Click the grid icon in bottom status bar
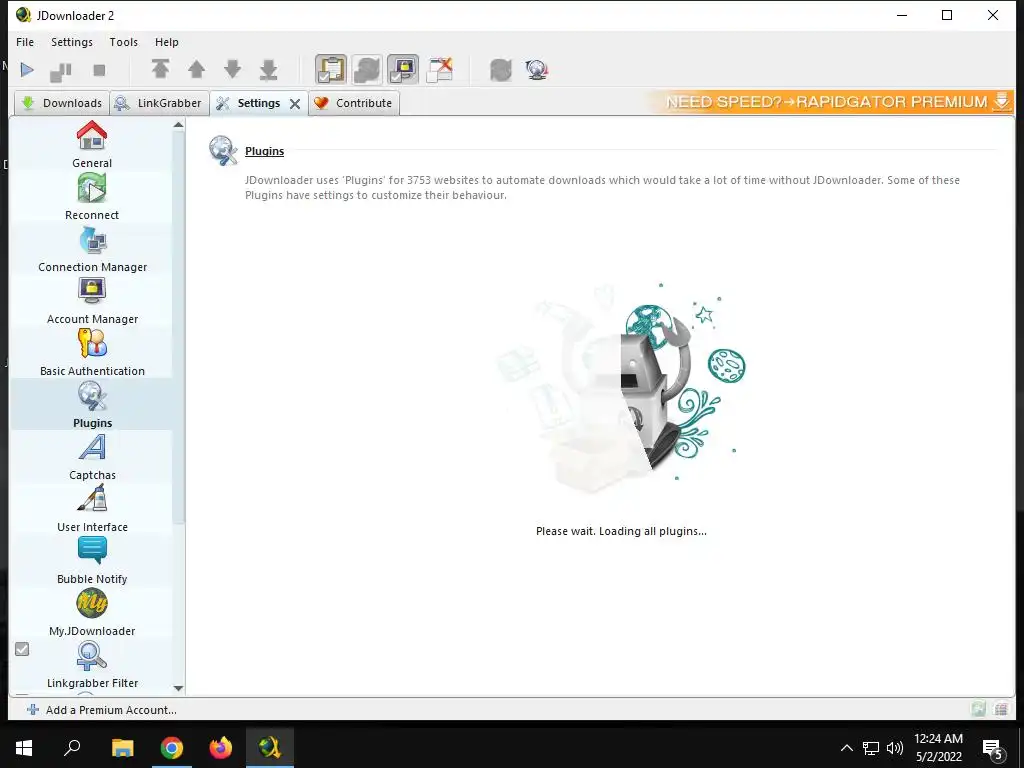This screenshot has height=768, width=1024. tap(1001, 709)
